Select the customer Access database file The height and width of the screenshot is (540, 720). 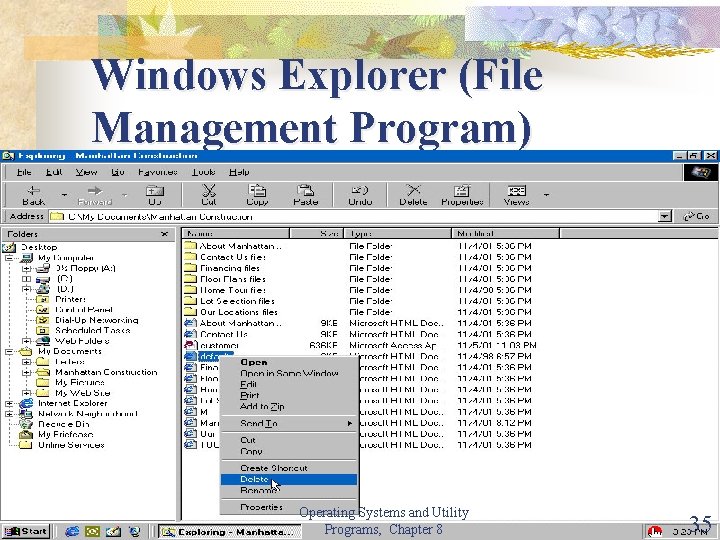point(212,345)
